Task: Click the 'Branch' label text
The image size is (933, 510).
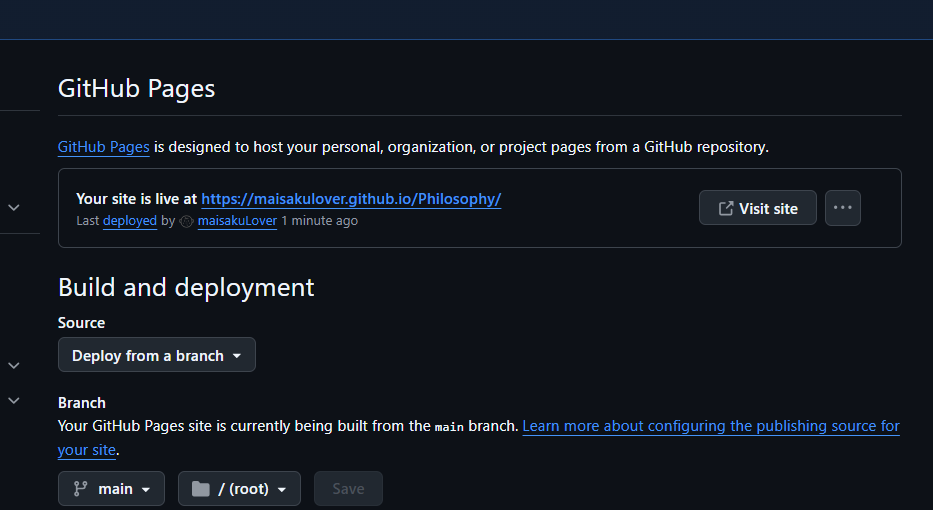Action: (82, 403)
